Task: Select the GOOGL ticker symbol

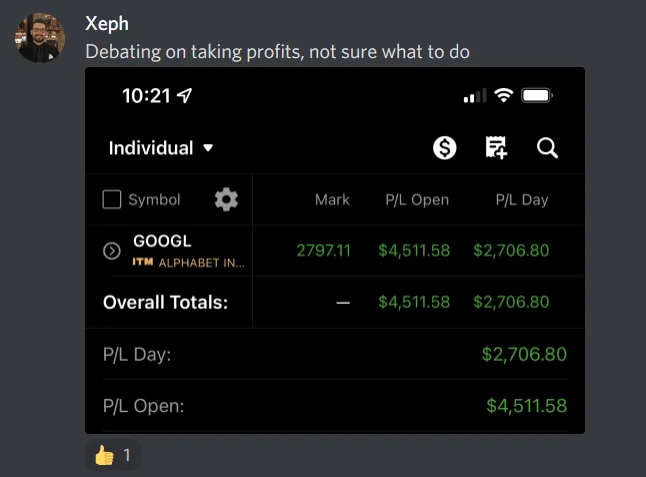Action: [162, 241]
